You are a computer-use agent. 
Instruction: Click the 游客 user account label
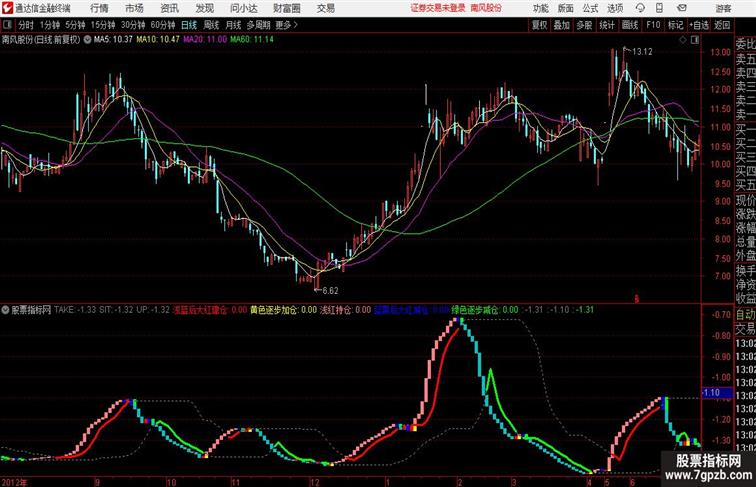click(723, 8)
